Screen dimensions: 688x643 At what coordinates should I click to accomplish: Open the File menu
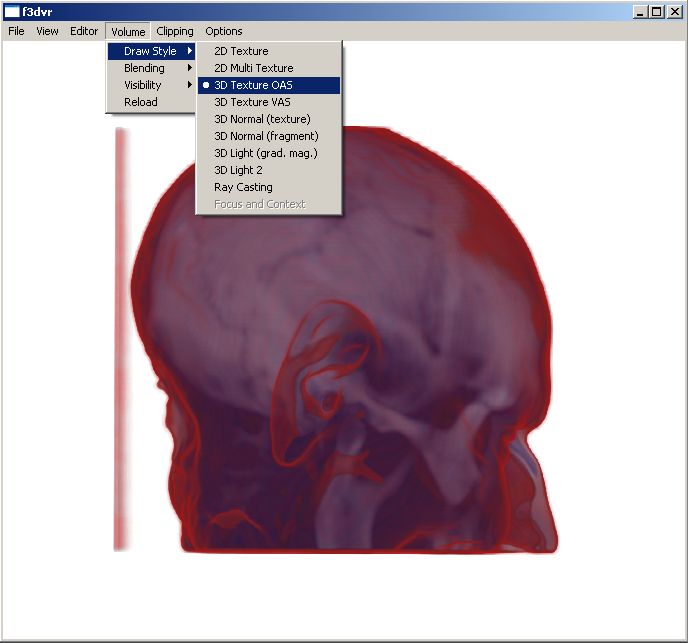pos(16,31)
